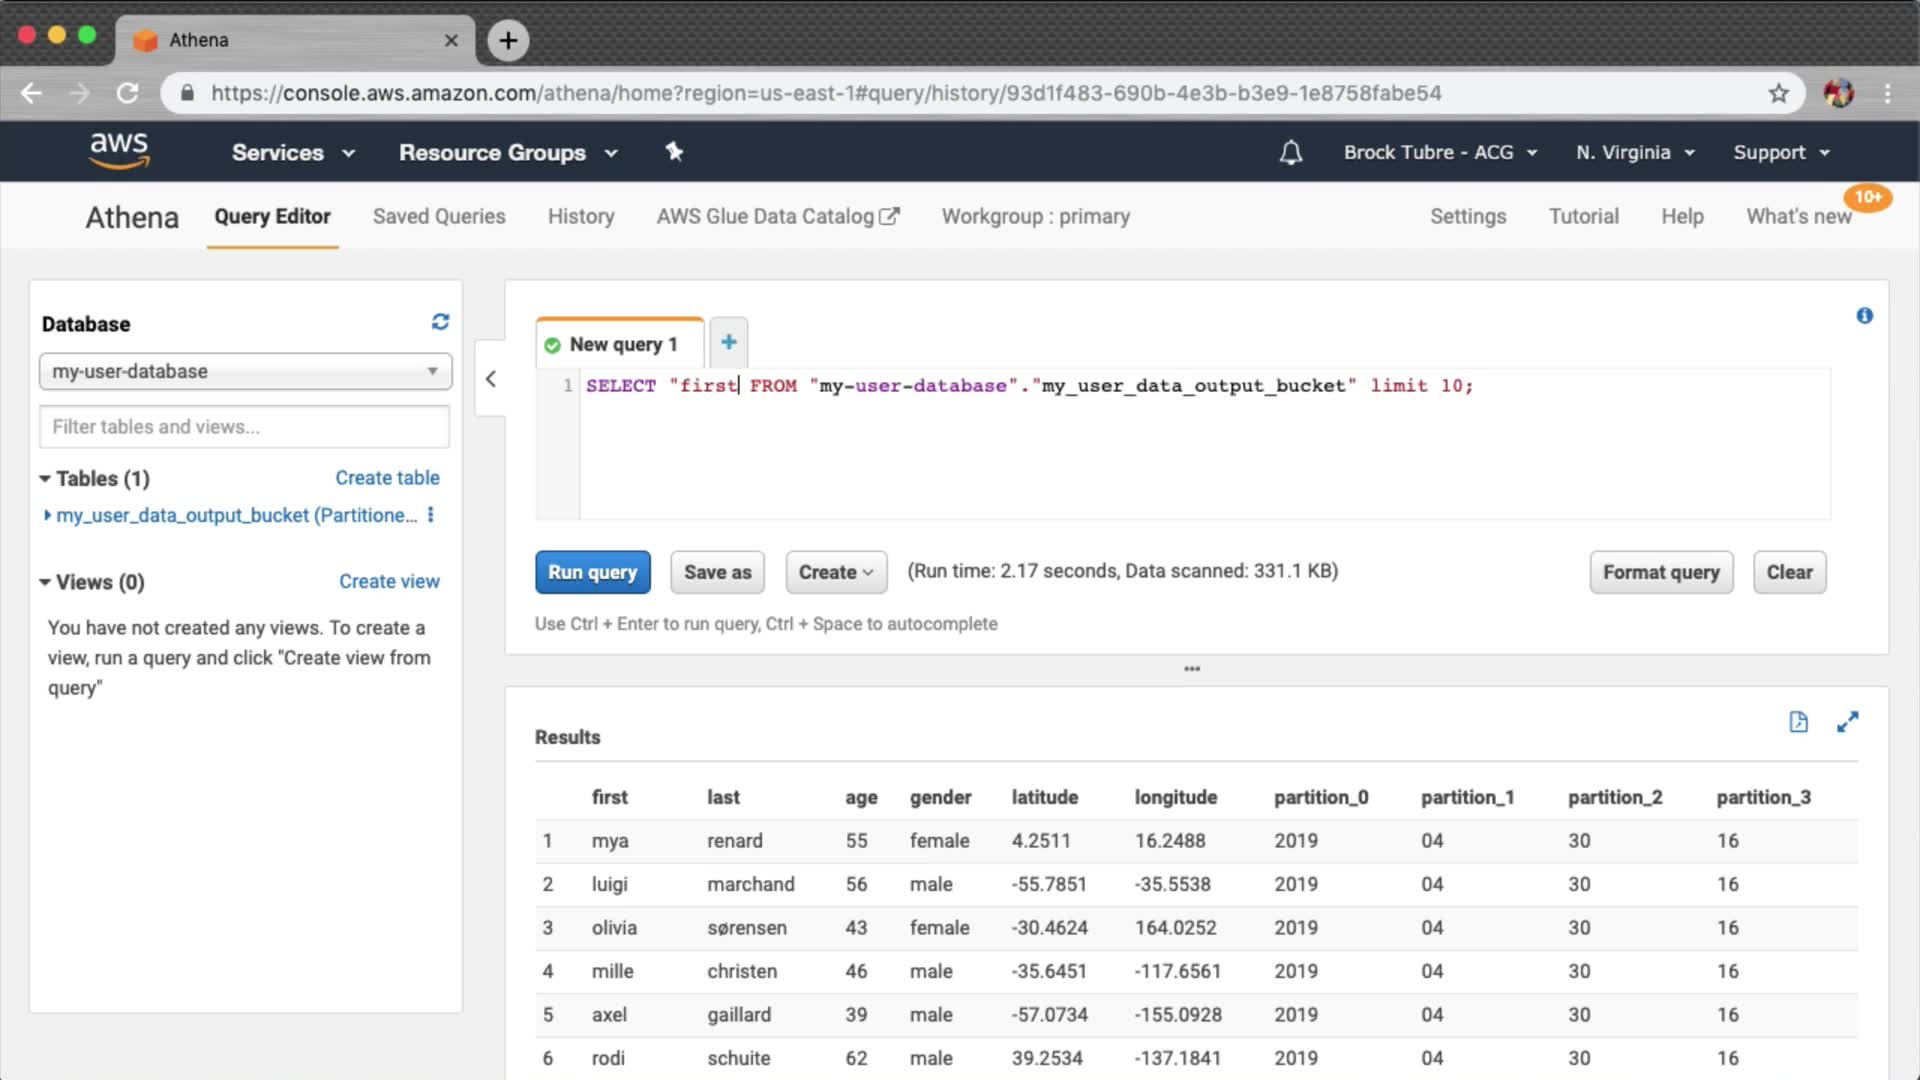
Task: Refresh the database list icon
Action: [x=440, y=322]
